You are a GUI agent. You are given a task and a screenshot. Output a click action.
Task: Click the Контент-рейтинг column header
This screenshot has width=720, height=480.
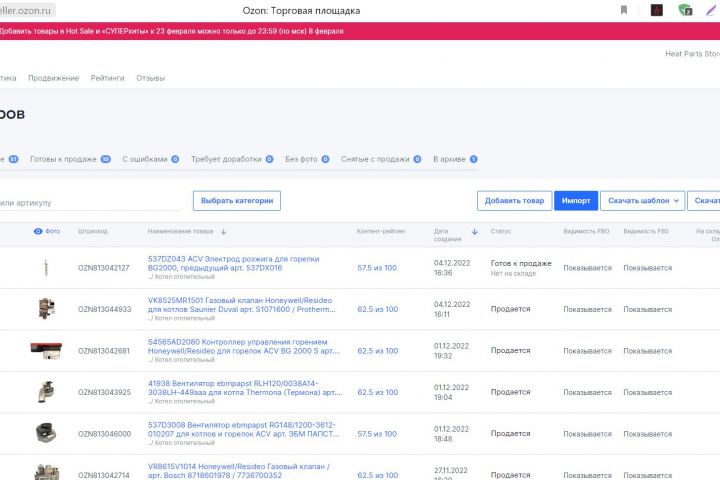click(x=381, y=231)
